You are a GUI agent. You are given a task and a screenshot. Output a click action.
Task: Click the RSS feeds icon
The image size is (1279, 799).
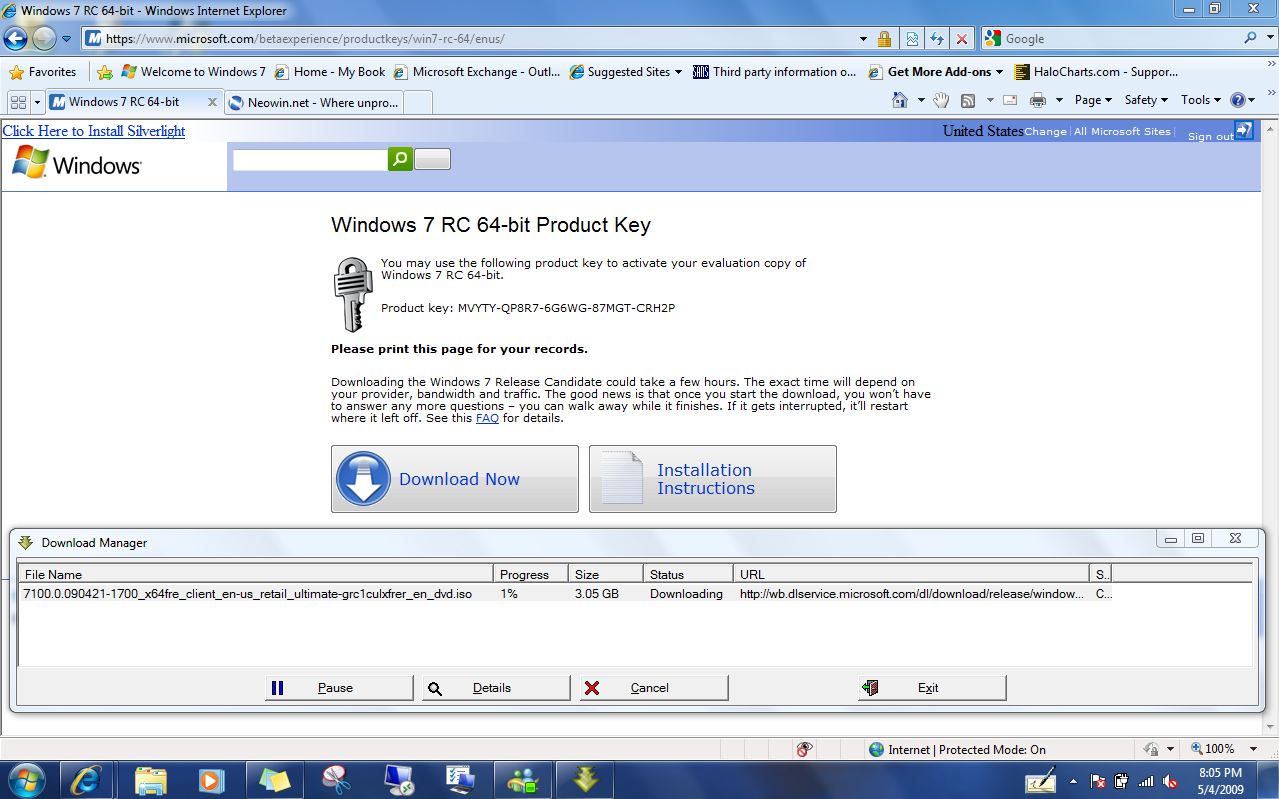967,100
